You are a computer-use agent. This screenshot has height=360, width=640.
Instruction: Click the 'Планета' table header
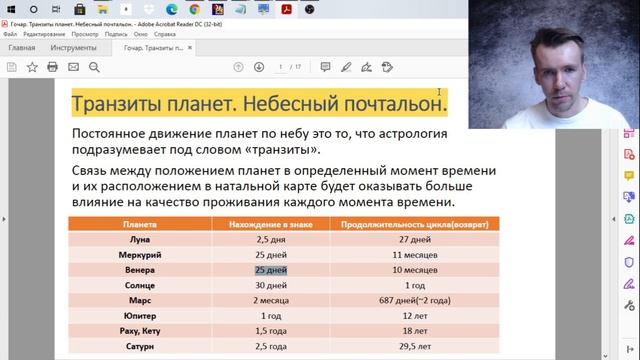point(140,224)
